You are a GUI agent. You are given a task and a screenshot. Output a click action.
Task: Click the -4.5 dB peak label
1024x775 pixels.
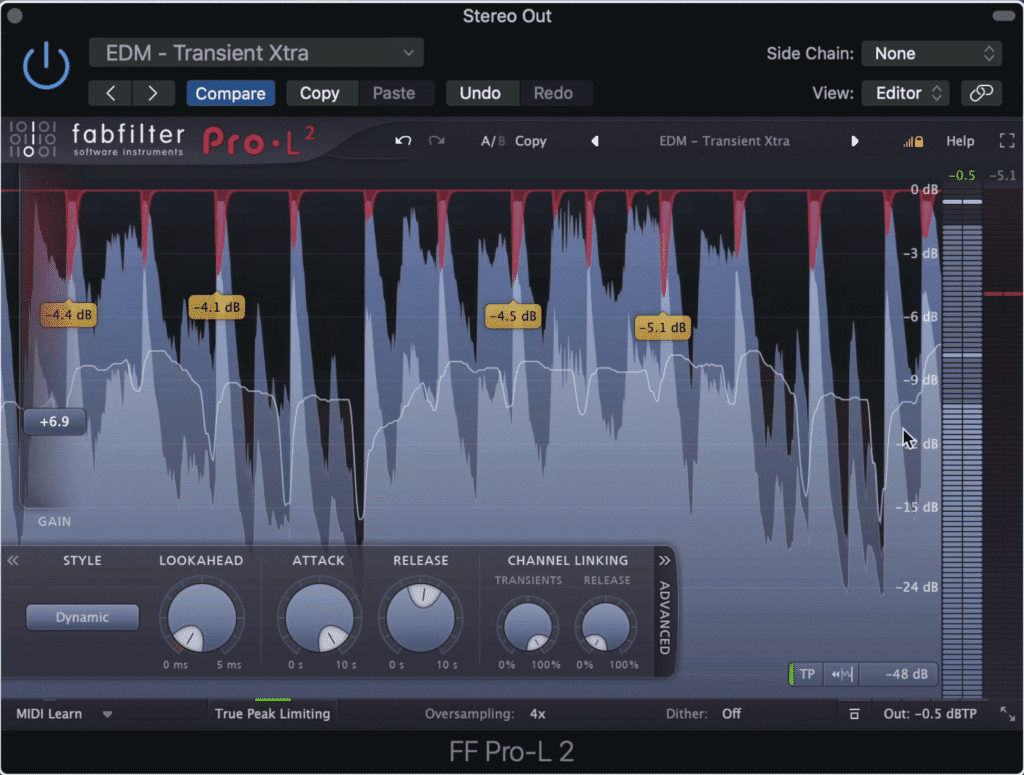coord(513,316)
